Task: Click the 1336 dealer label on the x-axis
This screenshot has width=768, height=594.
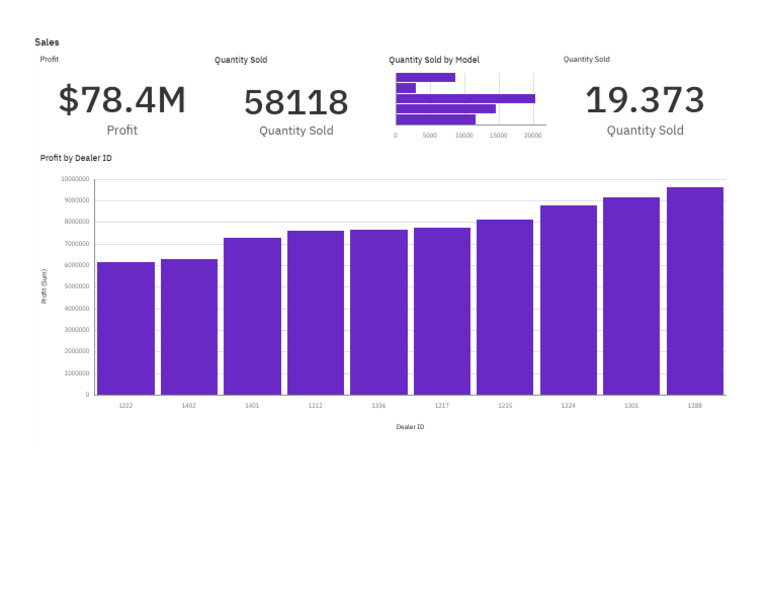Action: point(379,405)
